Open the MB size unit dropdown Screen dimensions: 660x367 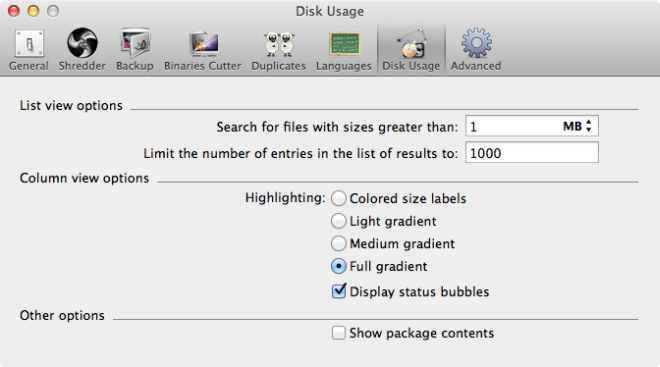coord(578,126)
